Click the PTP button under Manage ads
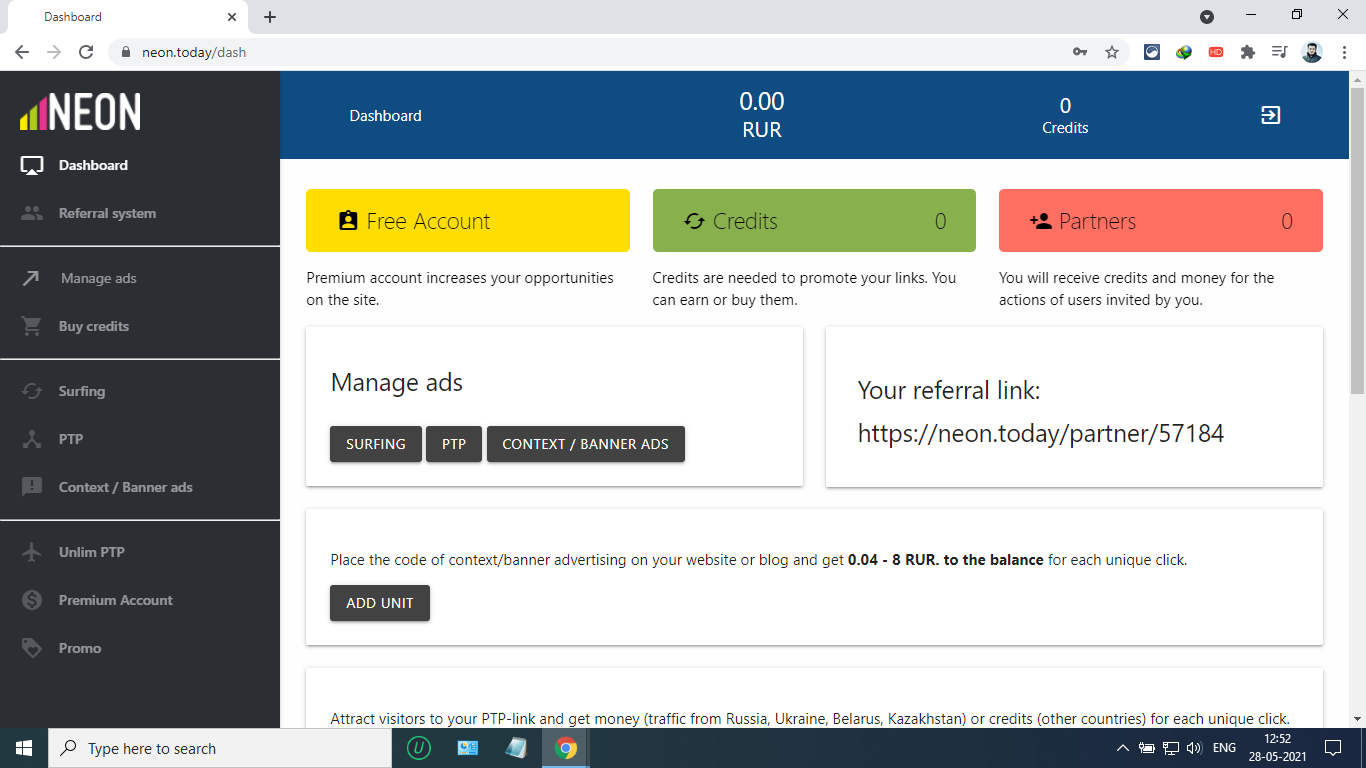Image resolution: width=1366 pixels, height=768 pixels. pyautogui.click(x=454, y=444)
